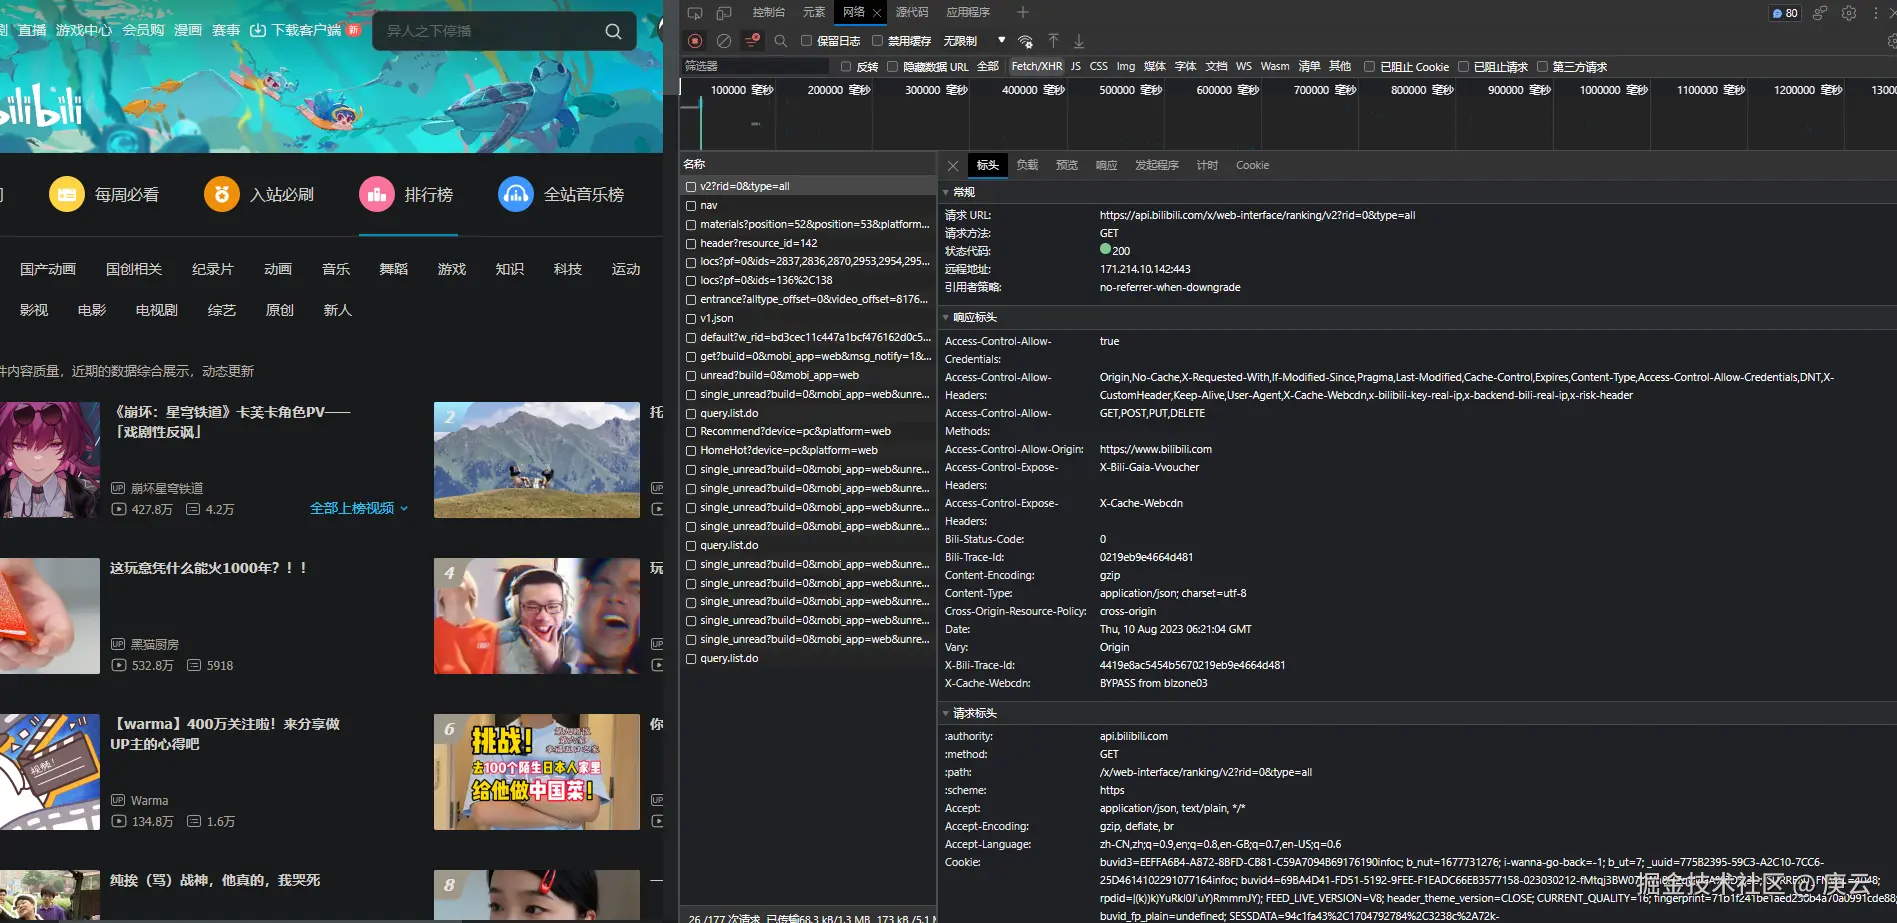Enable the 禁用缓存 checkbox
Screen dimensions: 1897x923
(877, 41)
